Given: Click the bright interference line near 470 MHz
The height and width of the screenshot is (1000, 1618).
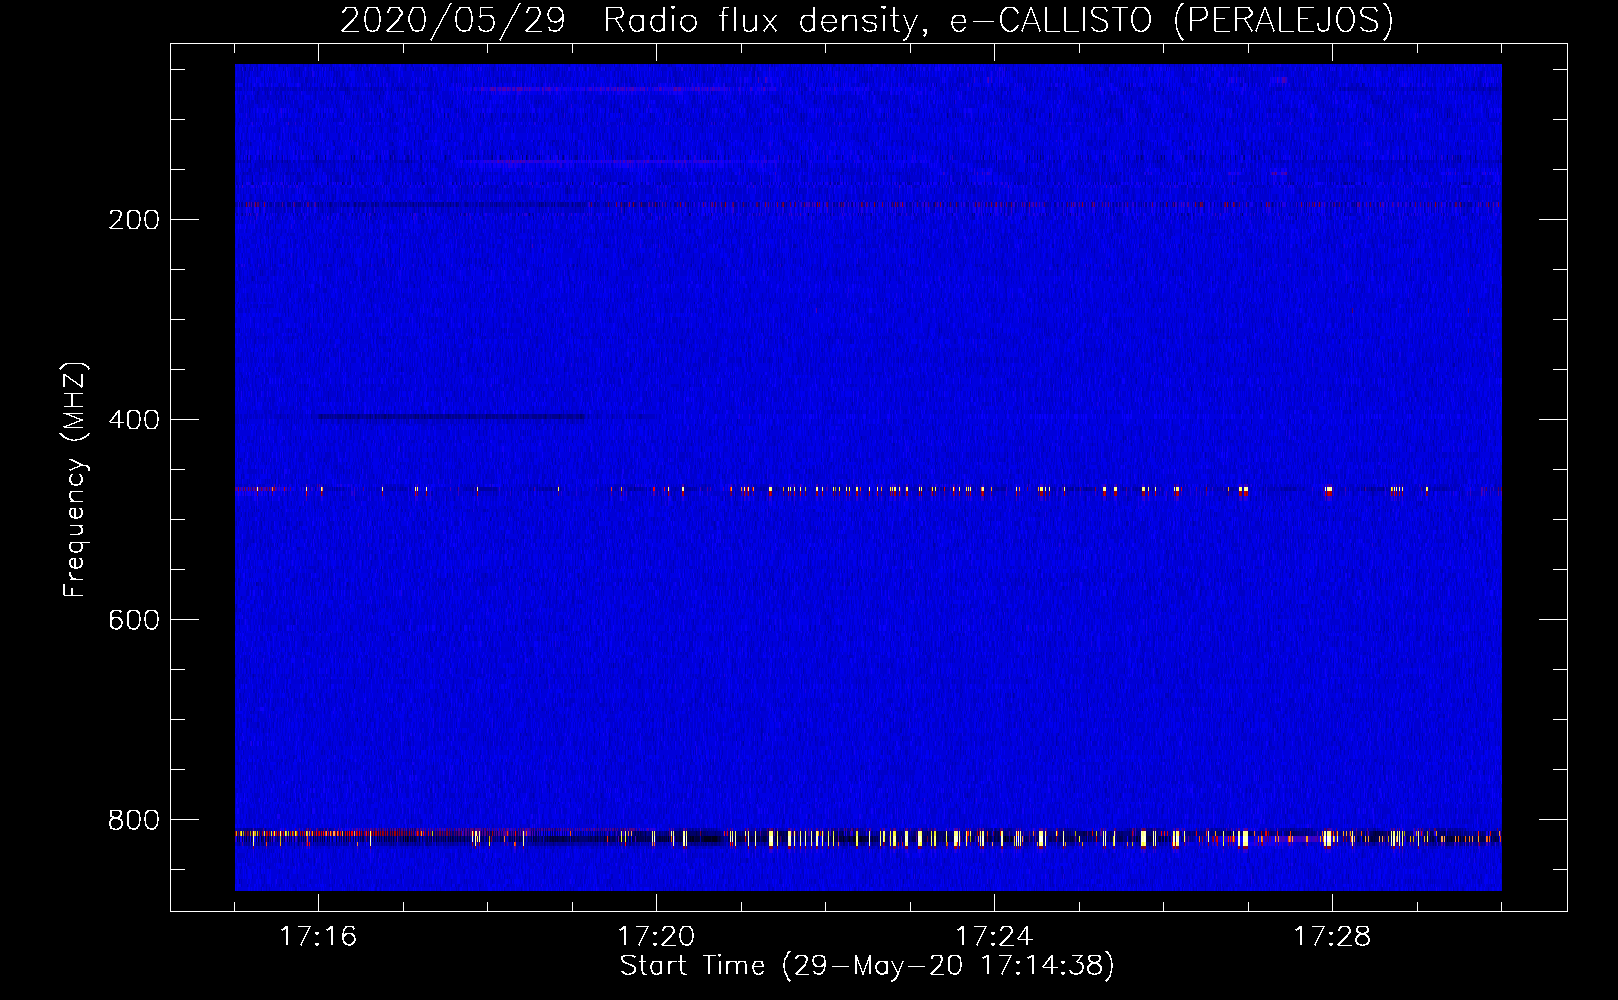Looking at the screenshot, I should 868,490.
